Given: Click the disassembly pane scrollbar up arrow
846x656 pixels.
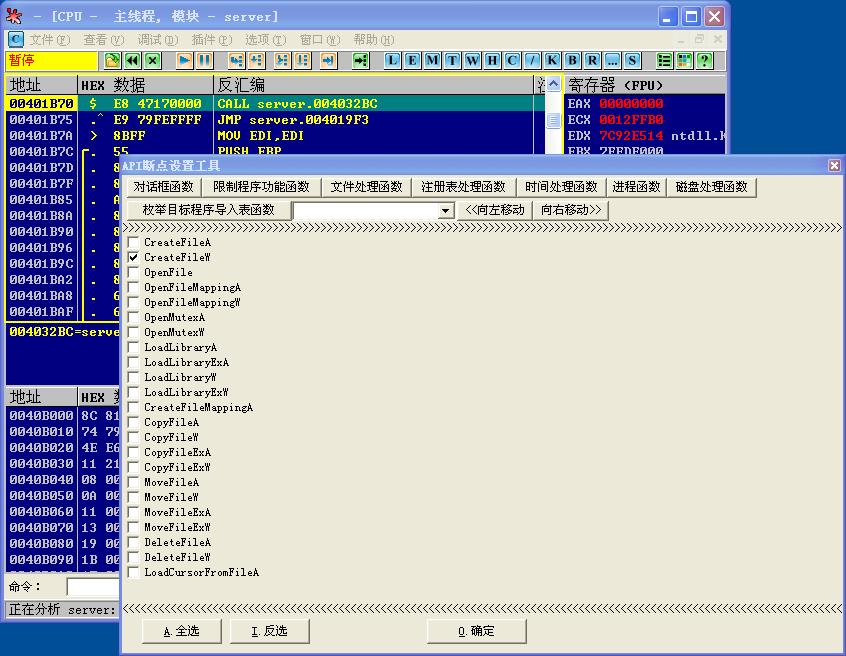Looking at the screenshot, I should [553, 85].
